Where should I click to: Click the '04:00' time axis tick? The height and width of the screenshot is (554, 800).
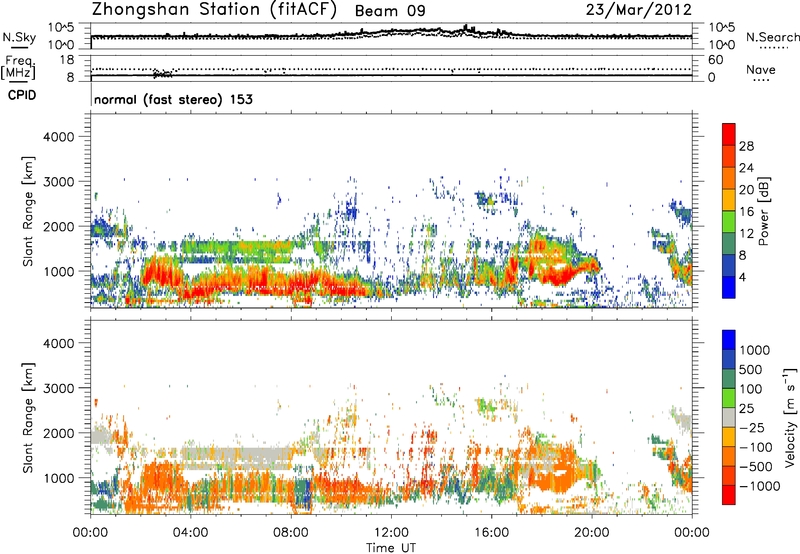click(190, 533)
